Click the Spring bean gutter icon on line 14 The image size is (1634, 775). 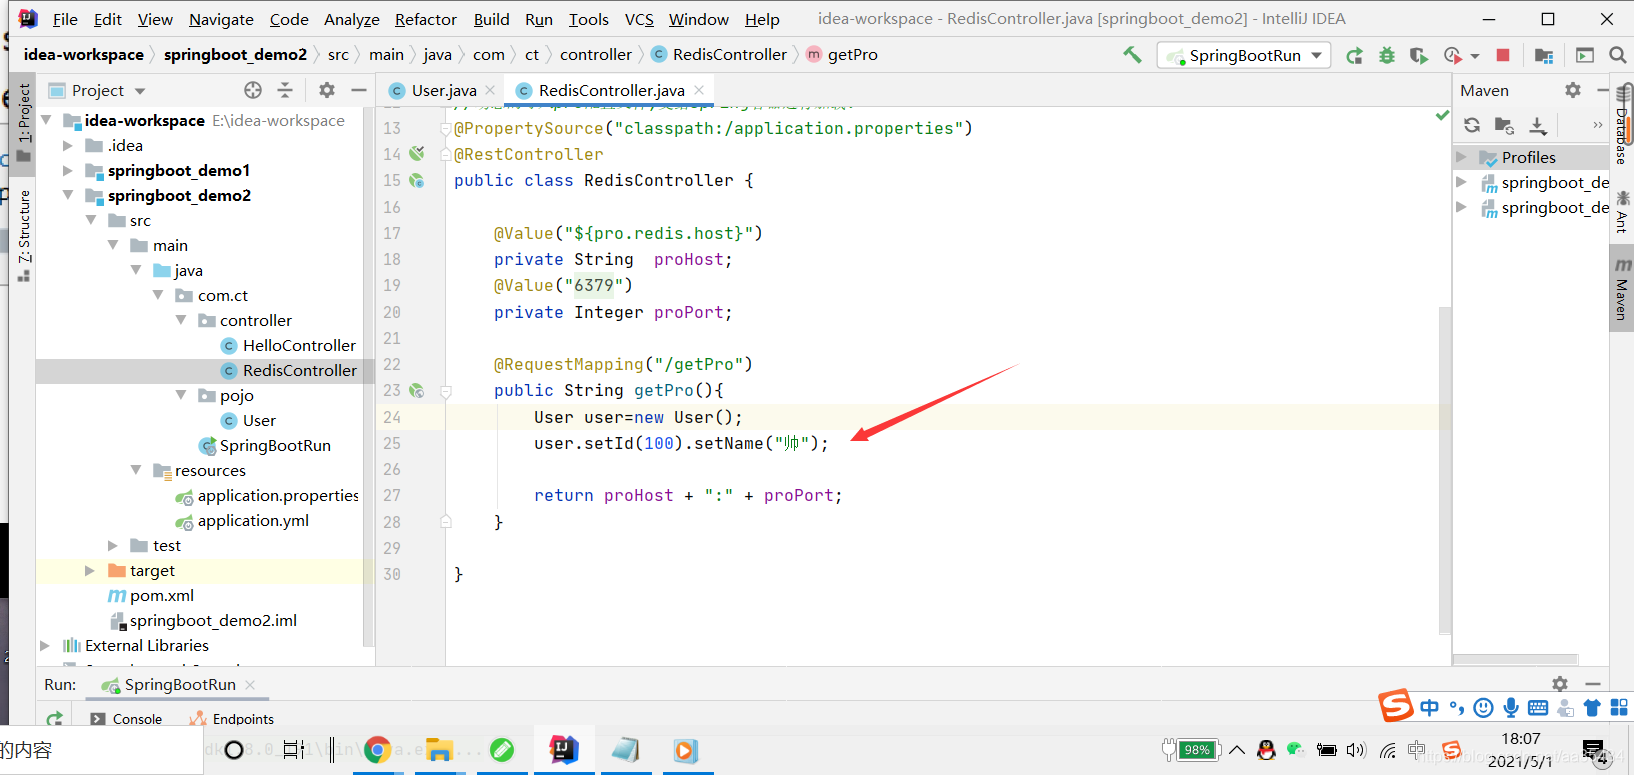point(417,154)
